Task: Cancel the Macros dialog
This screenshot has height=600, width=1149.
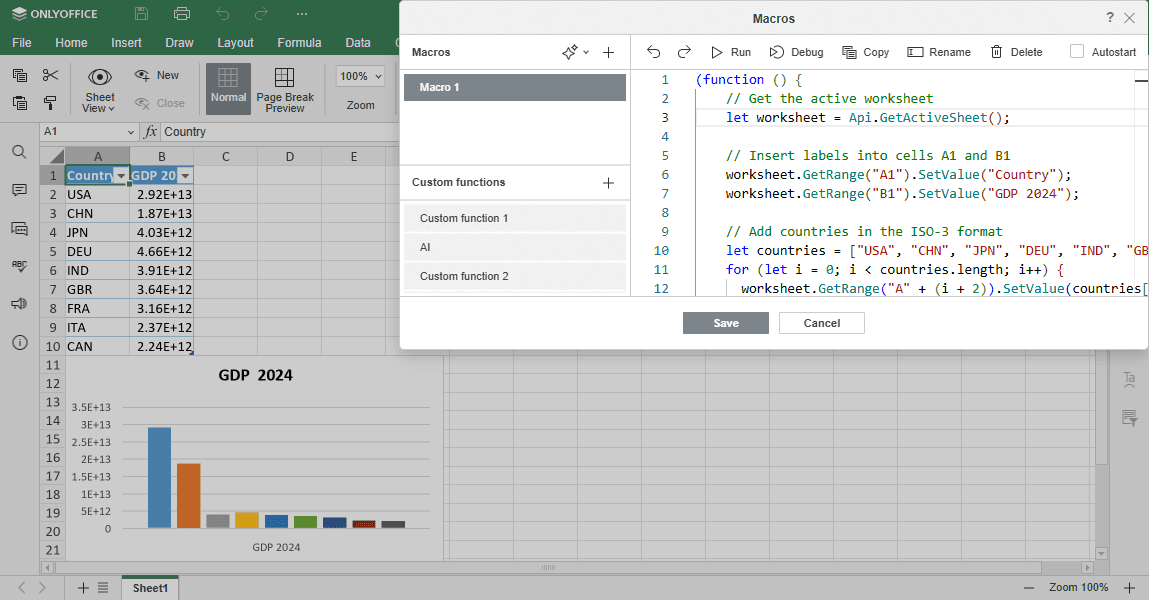Action: [821, 323]
